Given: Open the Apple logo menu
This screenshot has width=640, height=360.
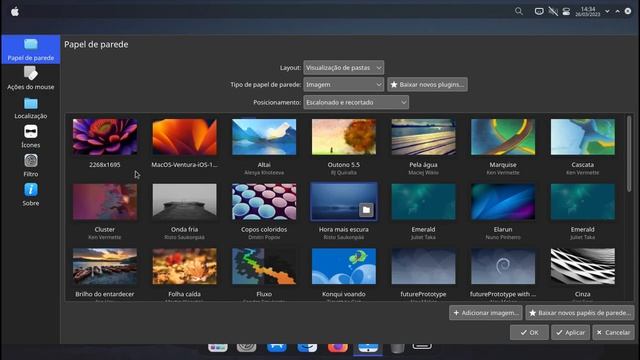Looking at the screenshot, I should coord(15,11).
